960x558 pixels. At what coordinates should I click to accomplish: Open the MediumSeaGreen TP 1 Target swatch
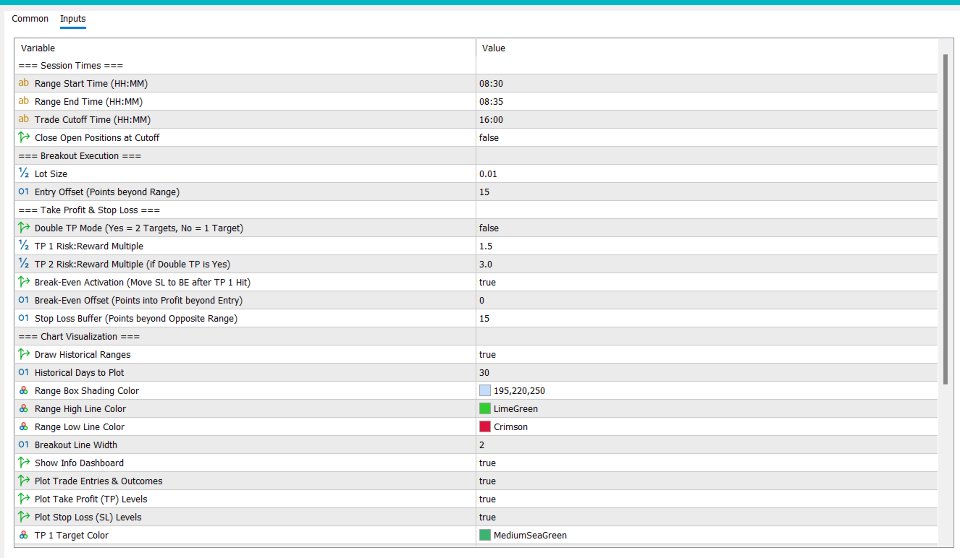pos(485,535)
